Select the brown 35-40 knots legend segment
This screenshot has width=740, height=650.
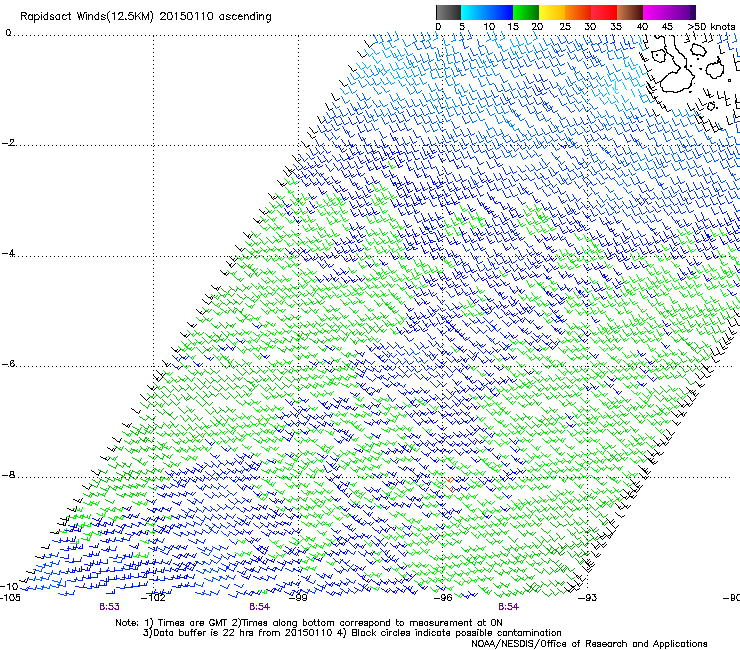click(630, 12)
